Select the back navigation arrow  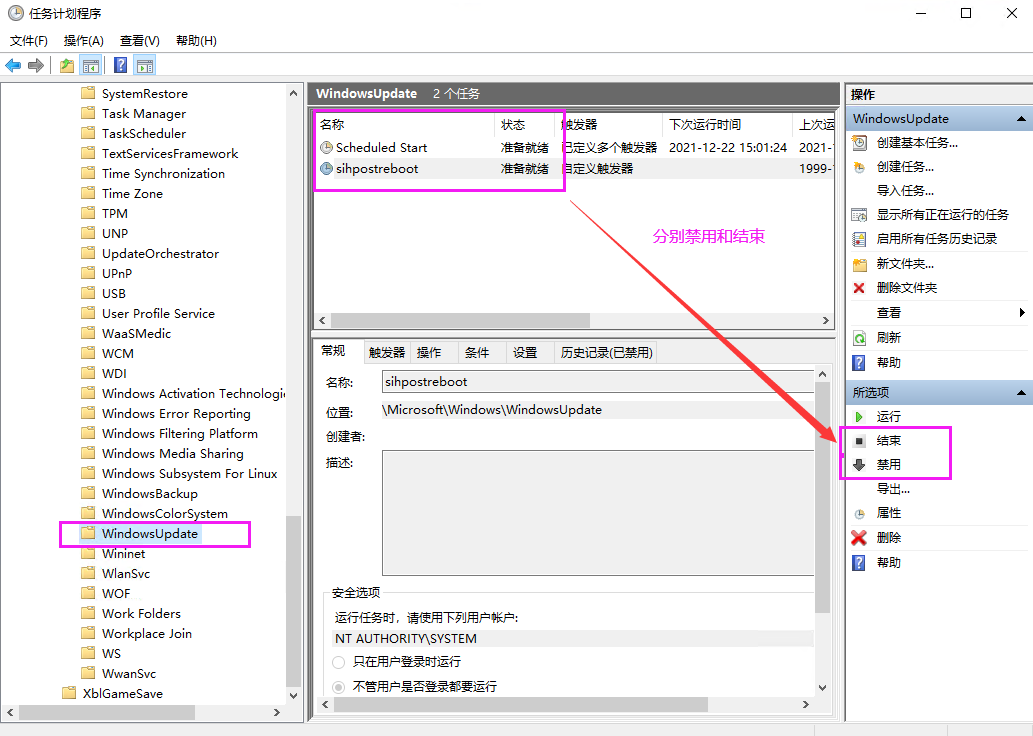click(12, 66)
